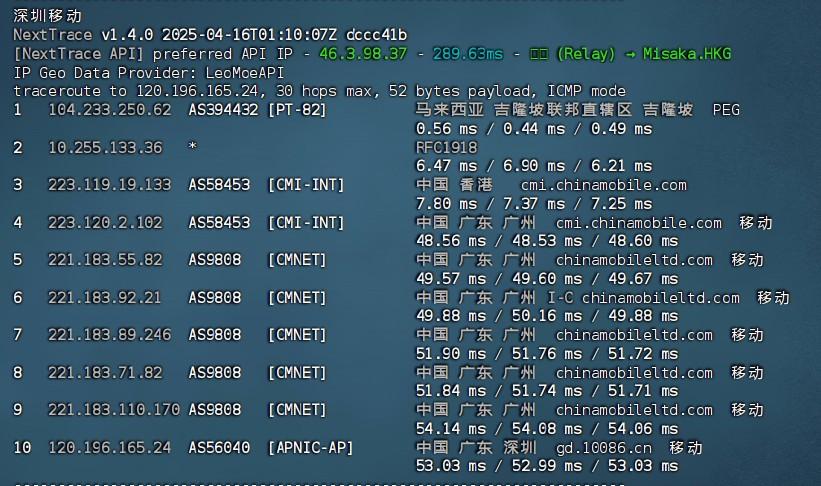Click hop 4 latency 48.56 ms
This screenshot has width=821, height=486.
[x=451, y=241]
